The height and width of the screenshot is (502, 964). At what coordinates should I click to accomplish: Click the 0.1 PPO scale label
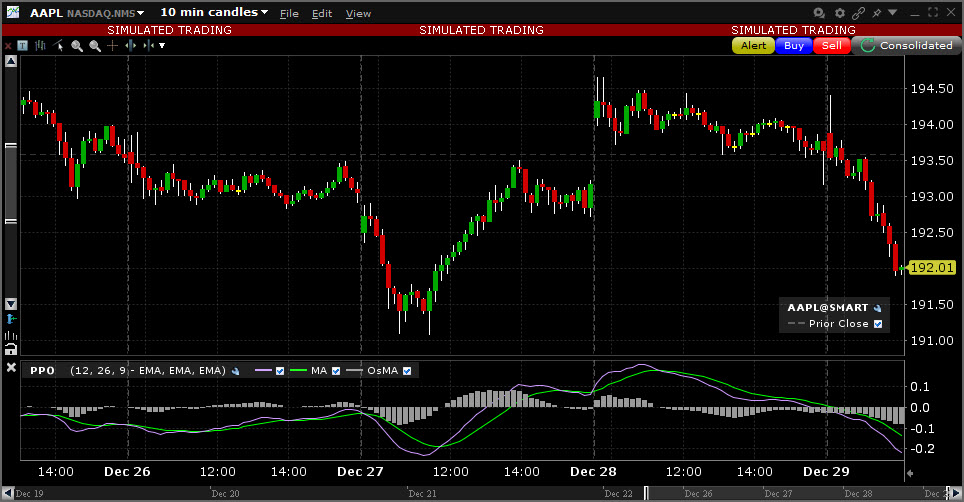(x=920, y=386)
